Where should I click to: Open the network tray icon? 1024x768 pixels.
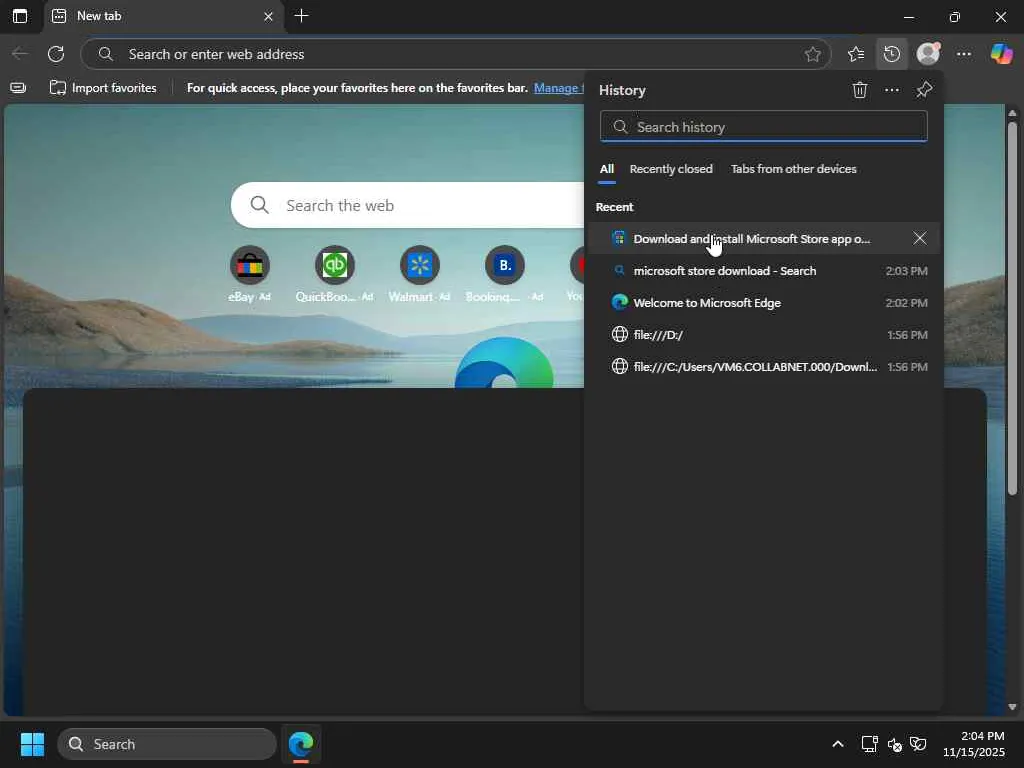tap(869, 744)
